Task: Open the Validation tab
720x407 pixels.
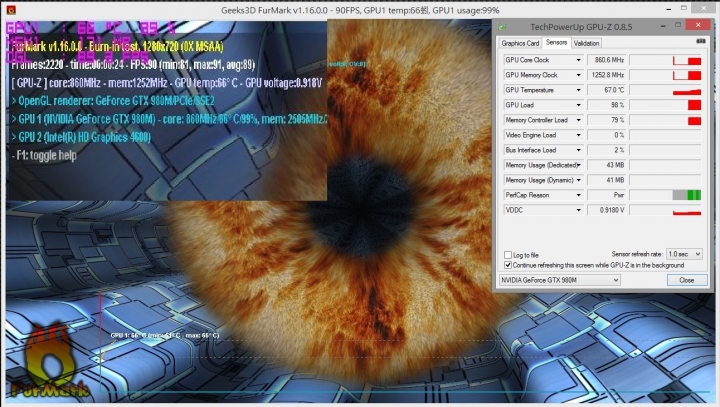Action: click(x=586, y=43)
